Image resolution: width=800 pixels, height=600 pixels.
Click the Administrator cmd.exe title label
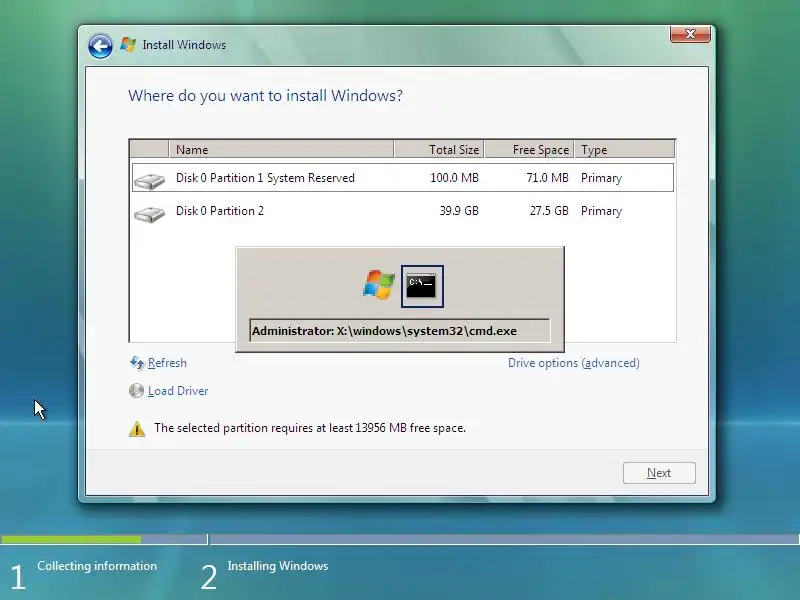click(x=399, y=331)
